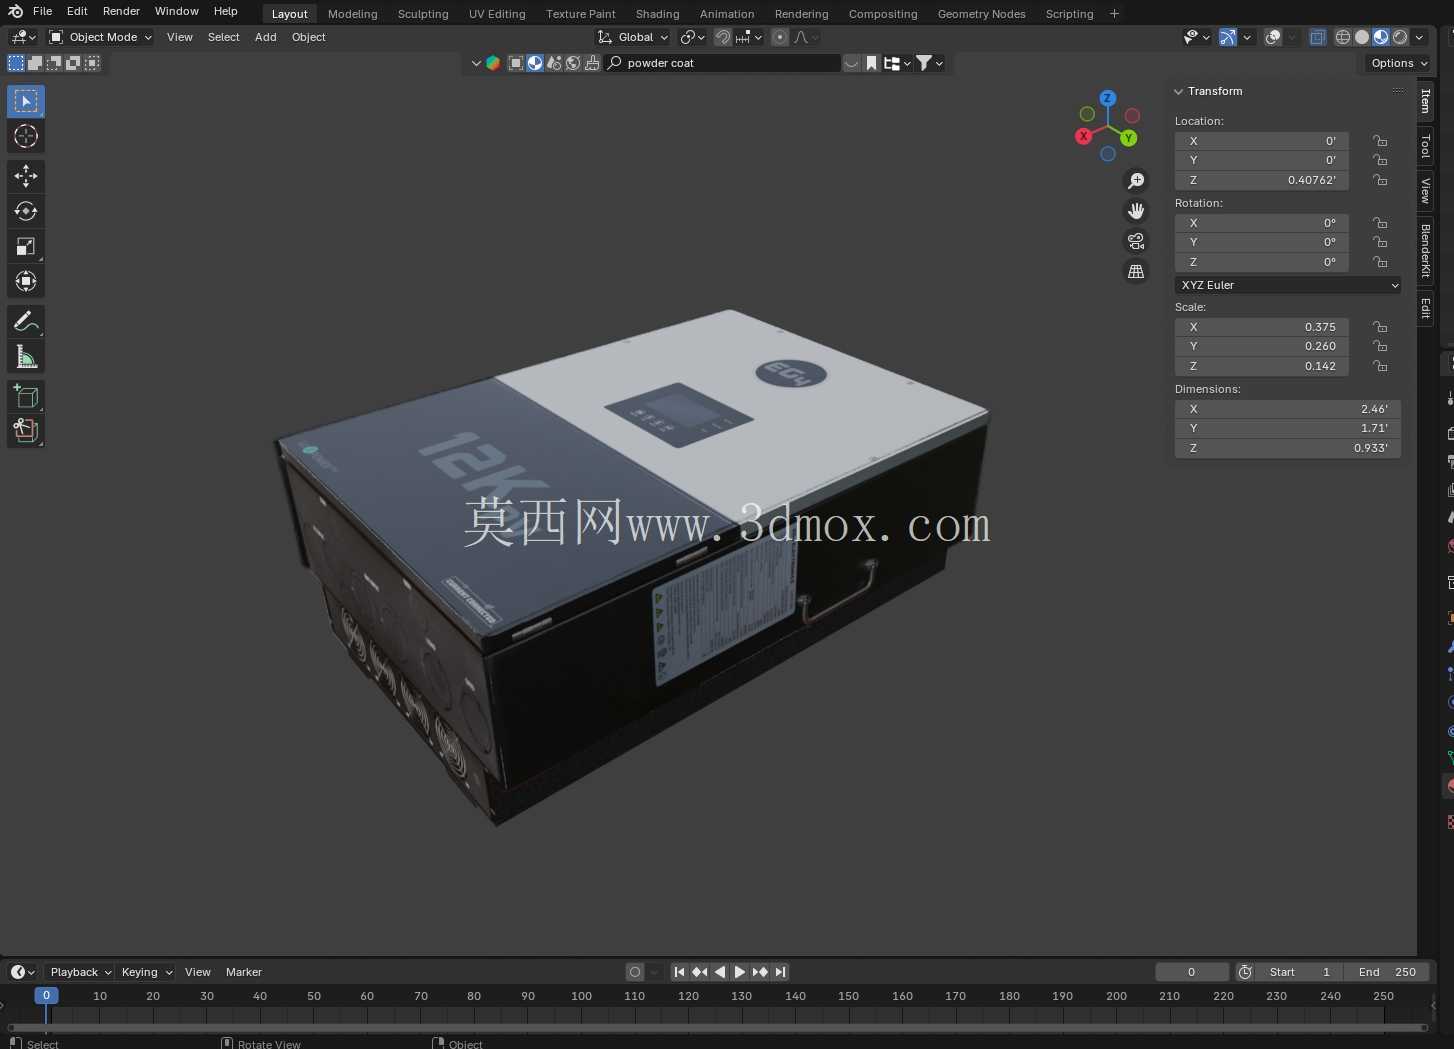Click the red X axis on navigation gizmo
The image size is (1454, 1049).
click(x=1083, y=136)
